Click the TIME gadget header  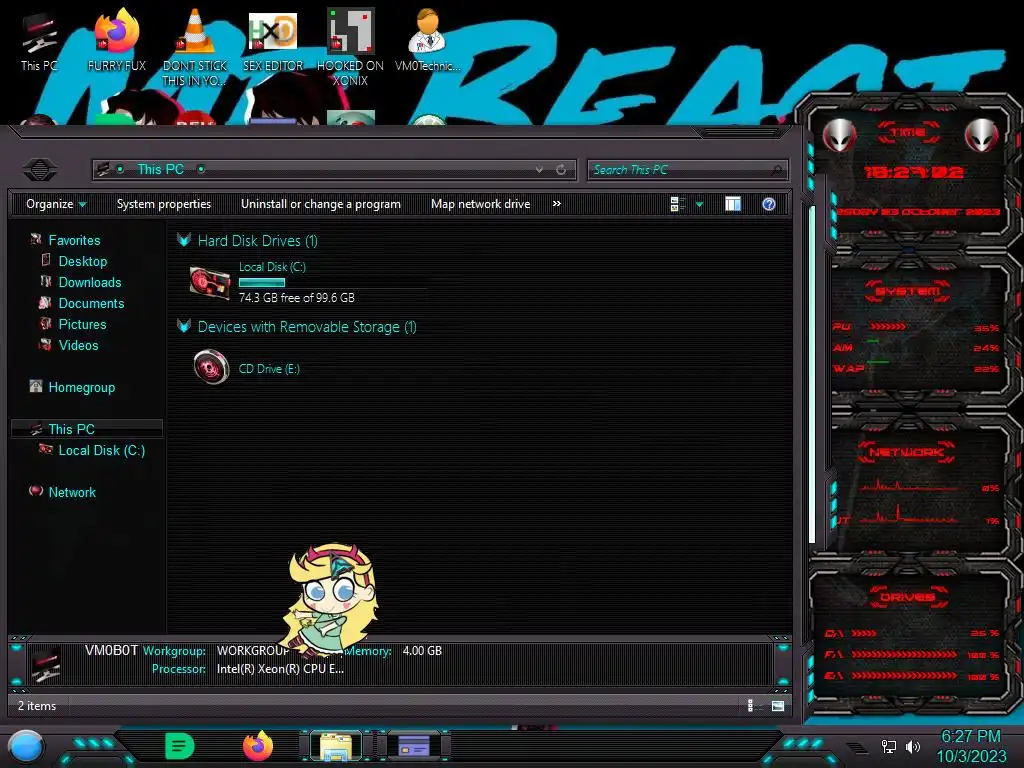click(x=907, y=133)
